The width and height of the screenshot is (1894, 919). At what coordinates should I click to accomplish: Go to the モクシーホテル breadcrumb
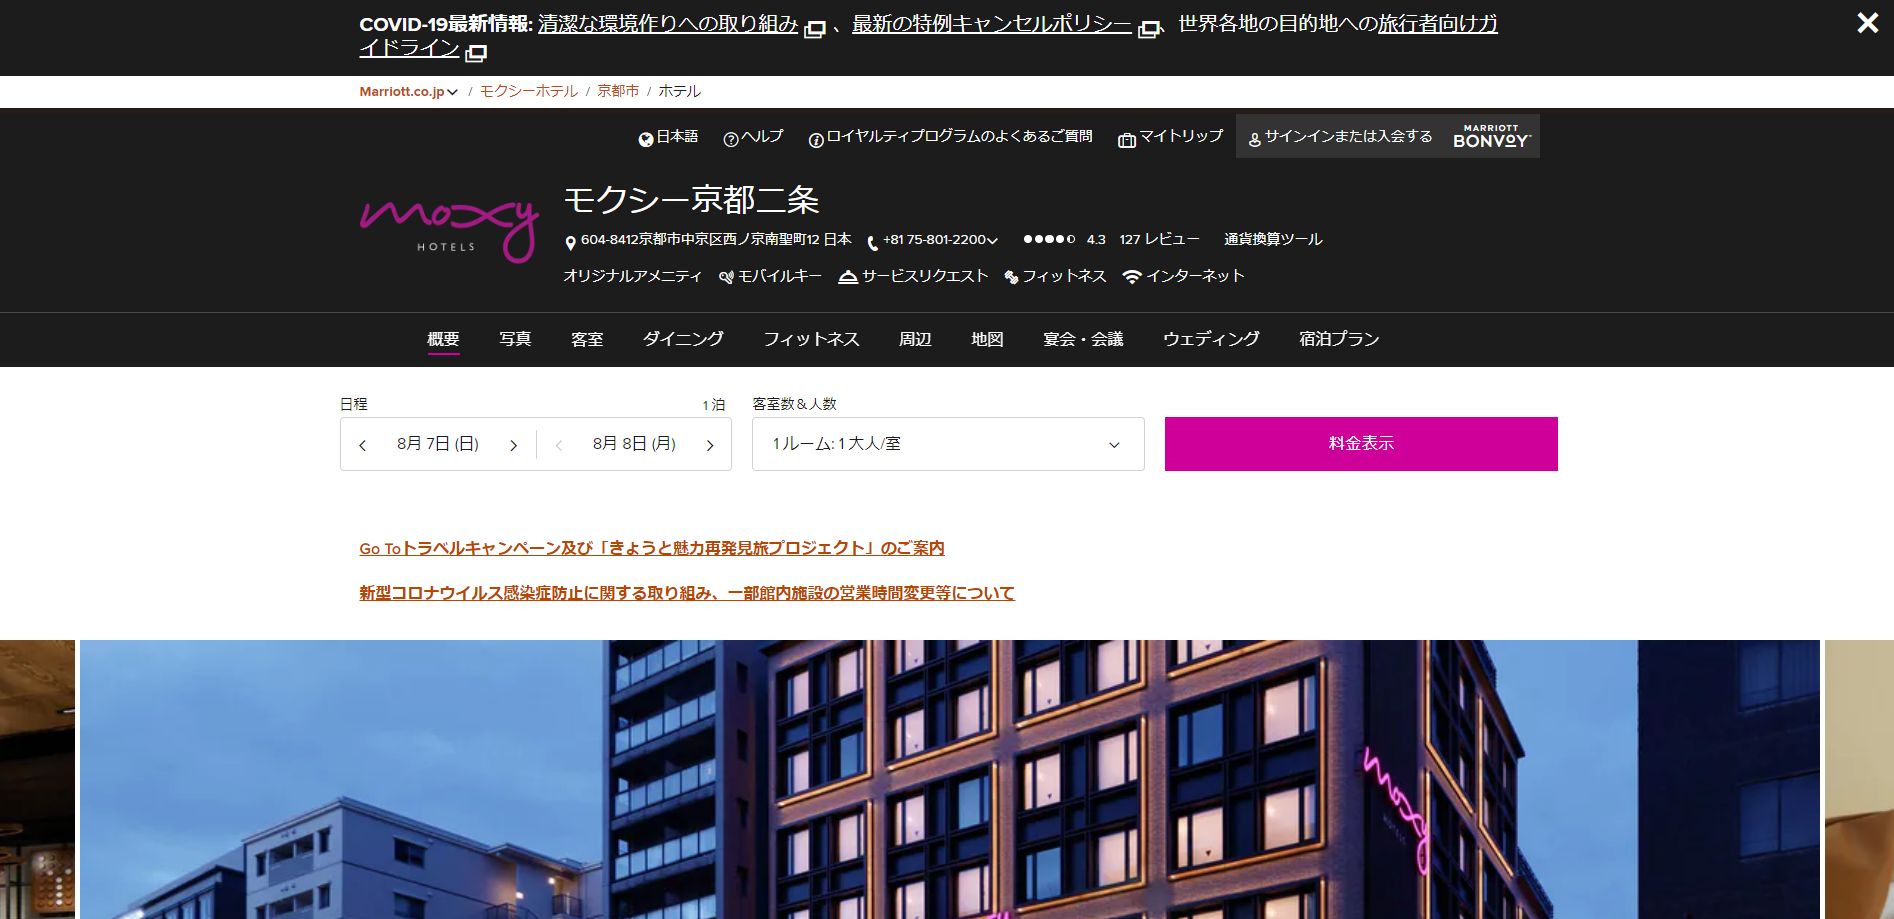tap(528, 91)
